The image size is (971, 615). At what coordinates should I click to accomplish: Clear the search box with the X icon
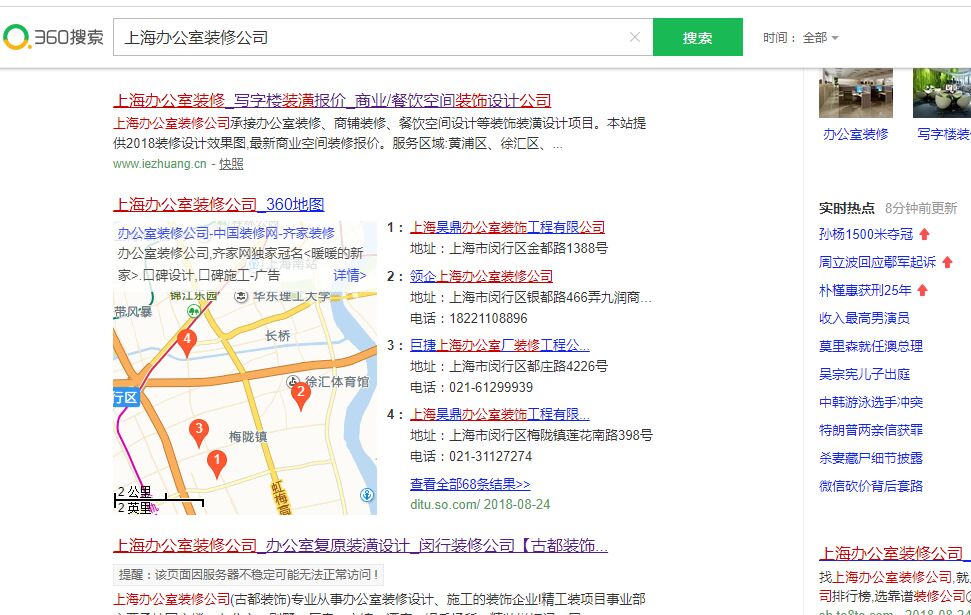[x=635, y=37]
